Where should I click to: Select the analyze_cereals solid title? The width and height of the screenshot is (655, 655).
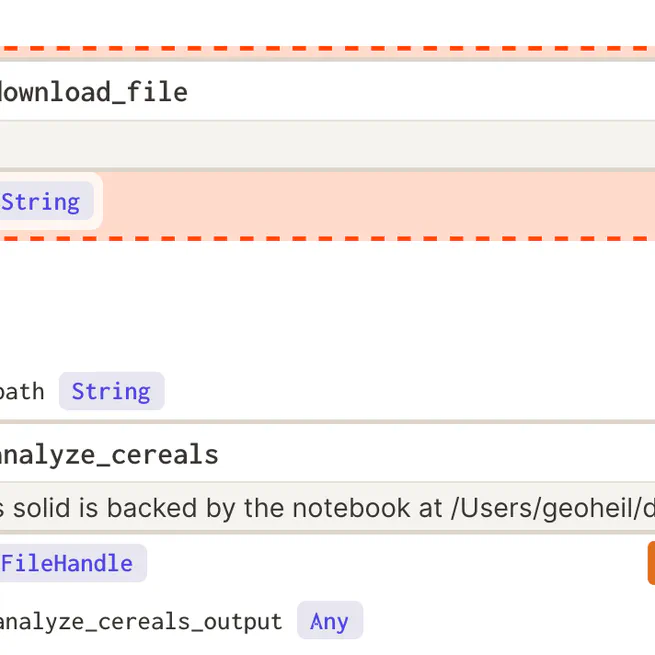point(108,455)
